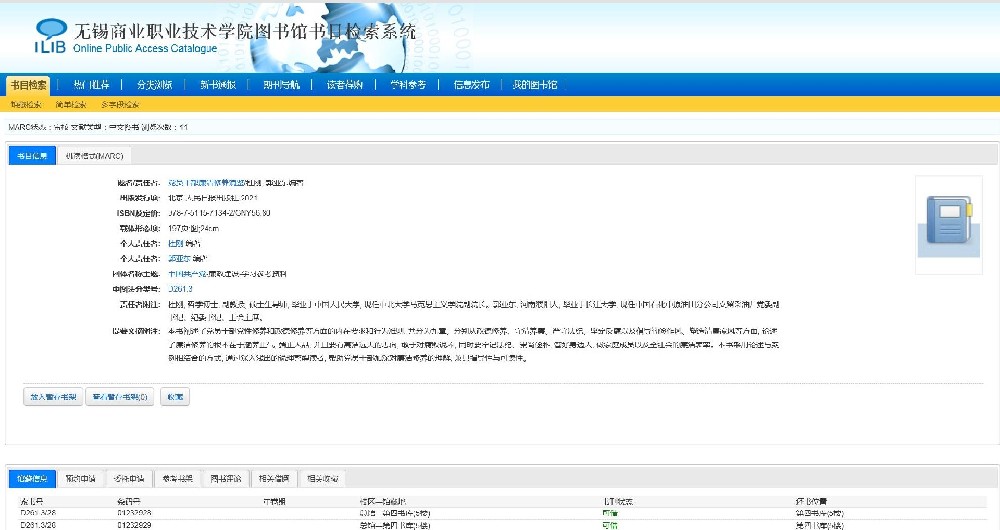Go to the 热门推荐 menu item
Viewport: 1000px width, 530px height.
pyautogui.click(x=92, y=85)
